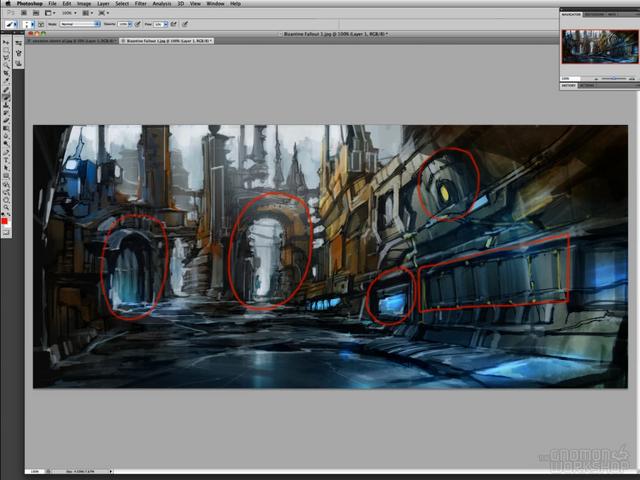Switch to the Bizantine Fallout 3.jpg tab
Screen dimensions: 640x480
[167, 41]
